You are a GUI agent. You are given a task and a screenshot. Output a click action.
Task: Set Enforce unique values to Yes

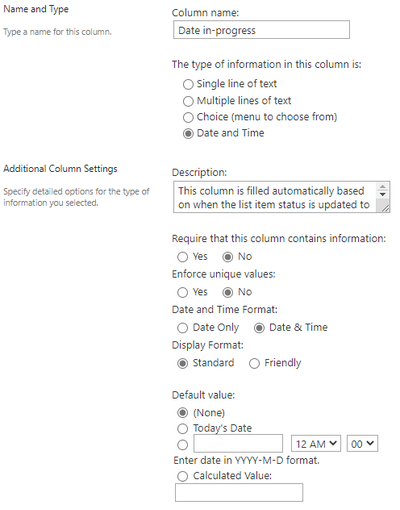pos(182,292)
